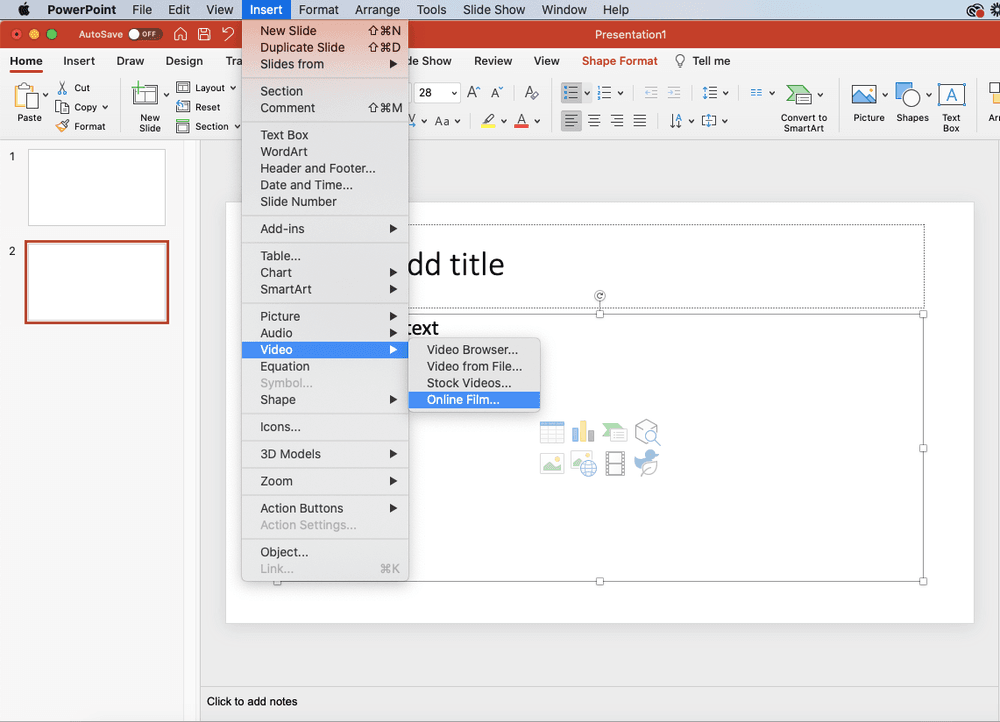
Task: Click the Increase Font Size icon
Action: [475, 92]
